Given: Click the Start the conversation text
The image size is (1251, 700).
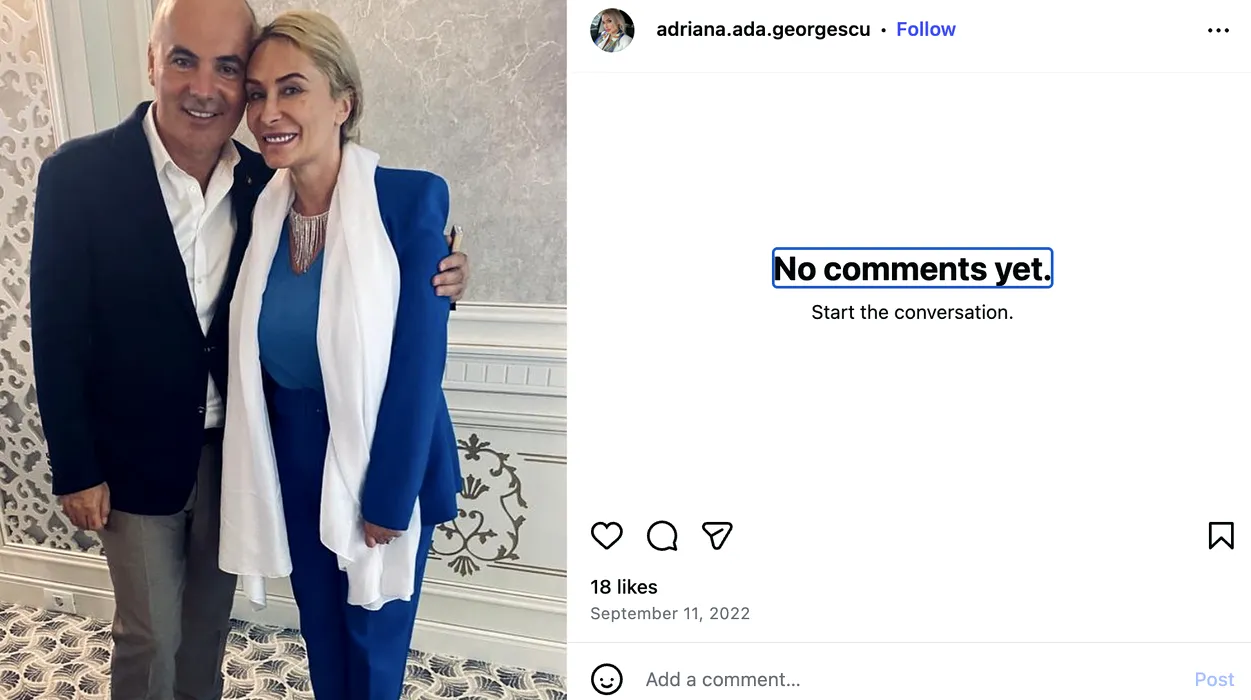Looking at the screenshot, I should coord(912,312).
